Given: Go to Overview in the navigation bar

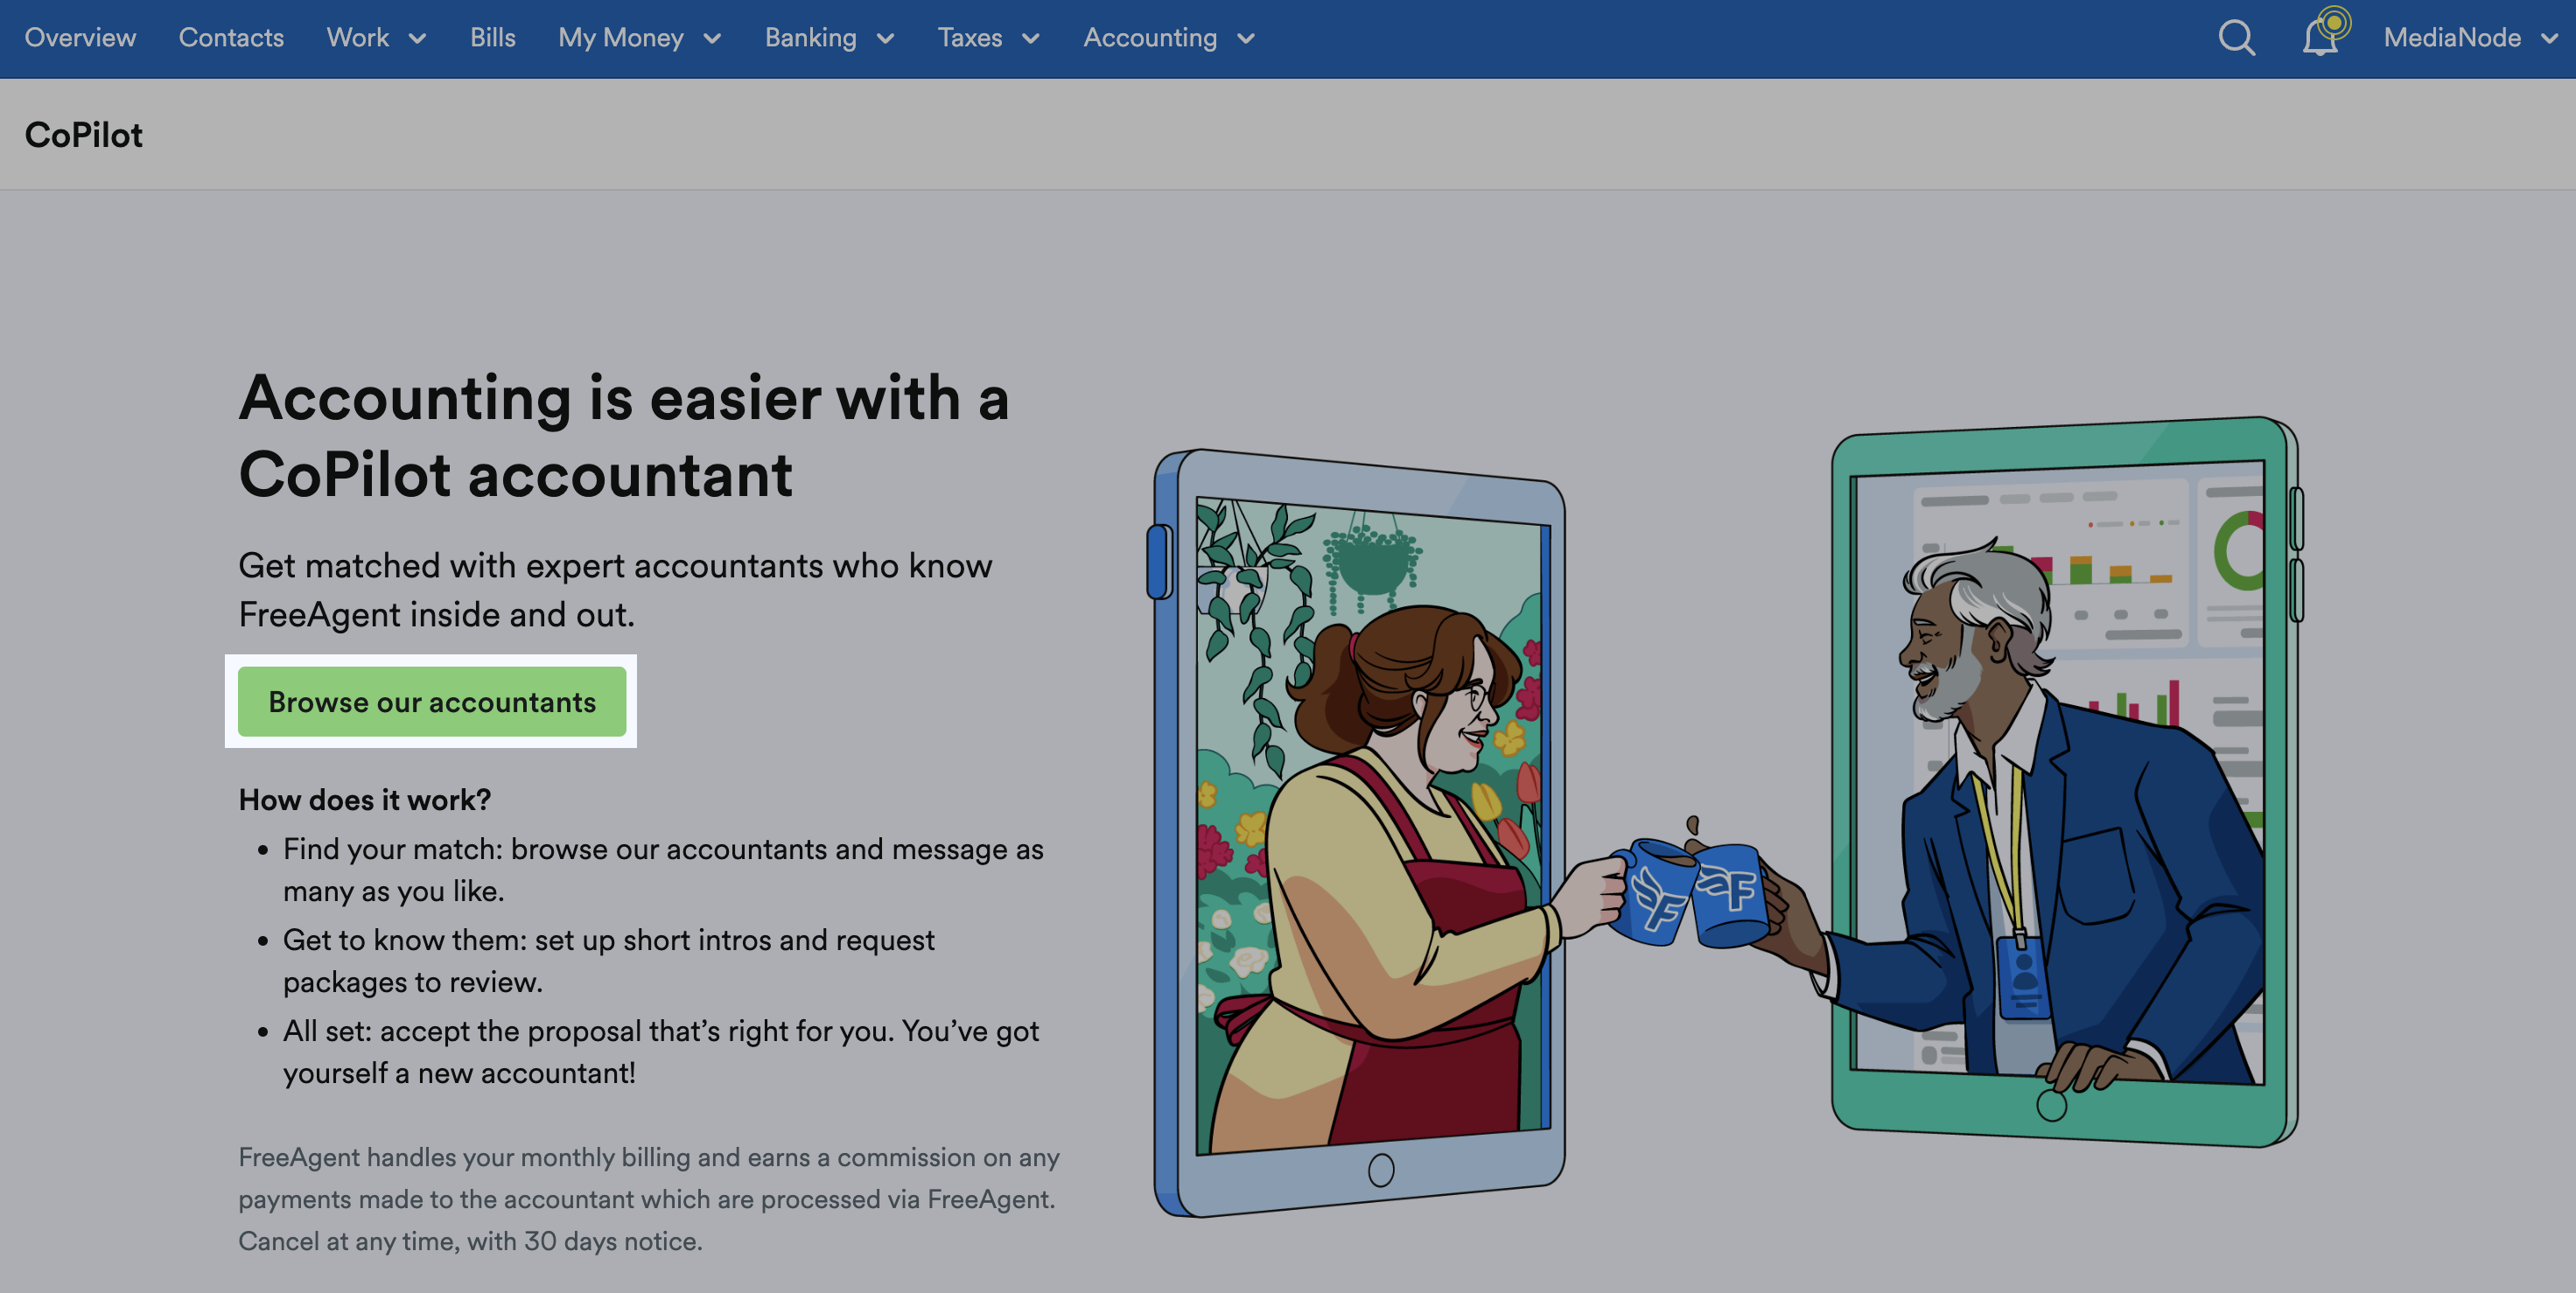Looking at the screenshot, I should tap(80, 38).
